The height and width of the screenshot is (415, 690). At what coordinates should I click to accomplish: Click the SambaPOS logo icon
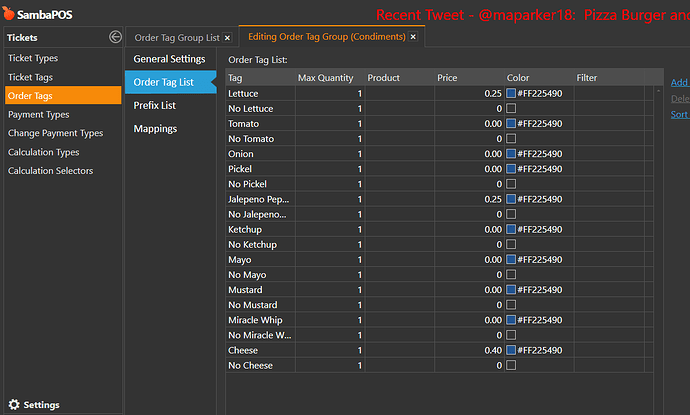pyautogui.click(x=9, y=16)
